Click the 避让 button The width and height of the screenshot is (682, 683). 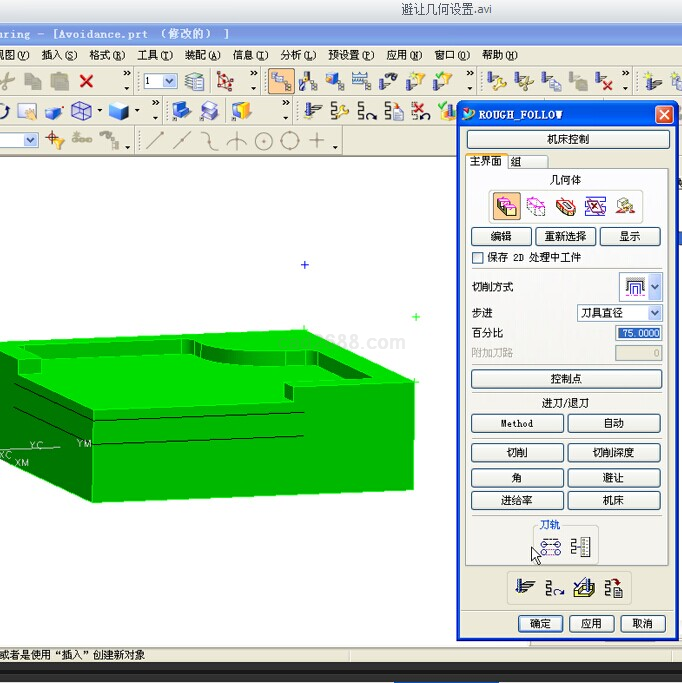click(613, 477)
